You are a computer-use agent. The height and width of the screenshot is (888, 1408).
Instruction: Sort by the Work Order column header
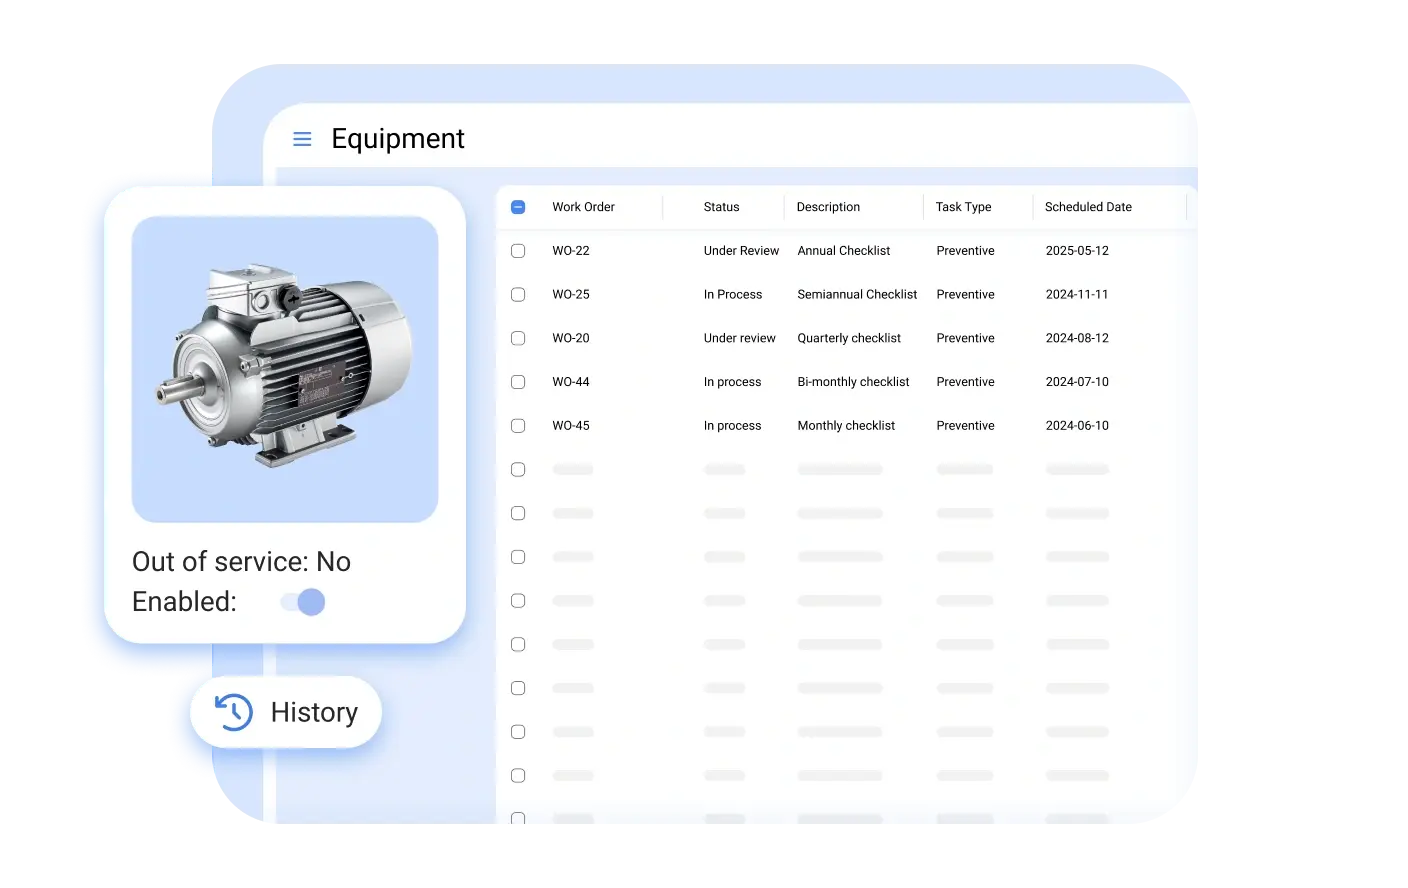[x=583, y=207]
